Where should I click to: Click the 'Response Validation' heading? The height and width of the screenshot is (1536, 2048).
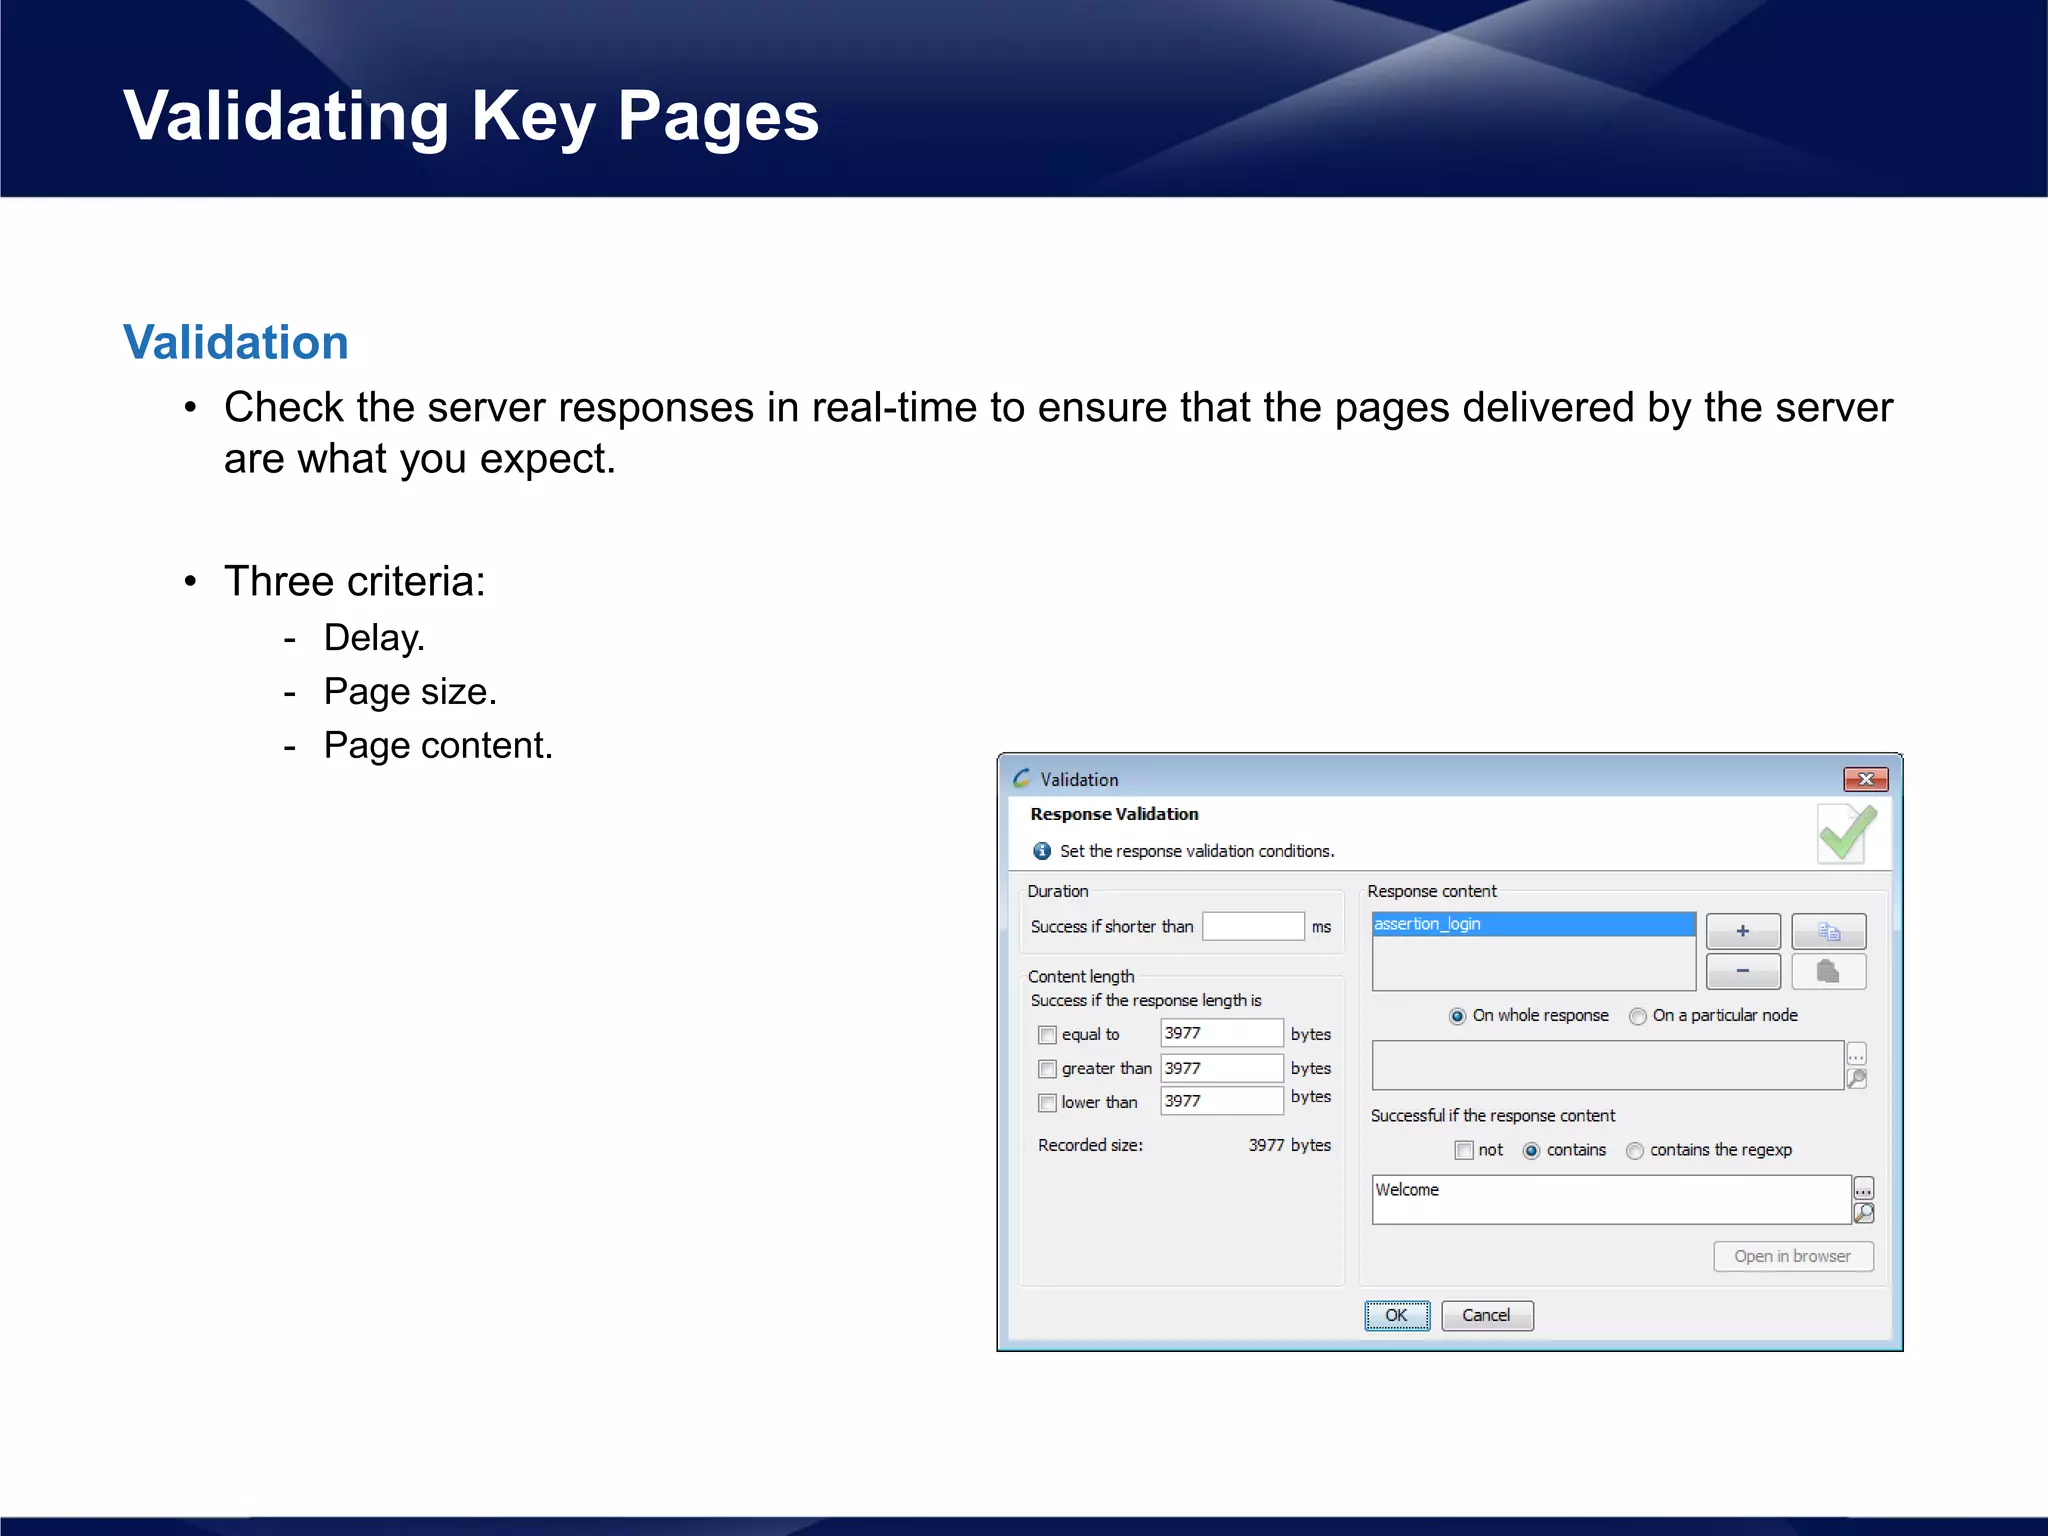pos(1114,814)
